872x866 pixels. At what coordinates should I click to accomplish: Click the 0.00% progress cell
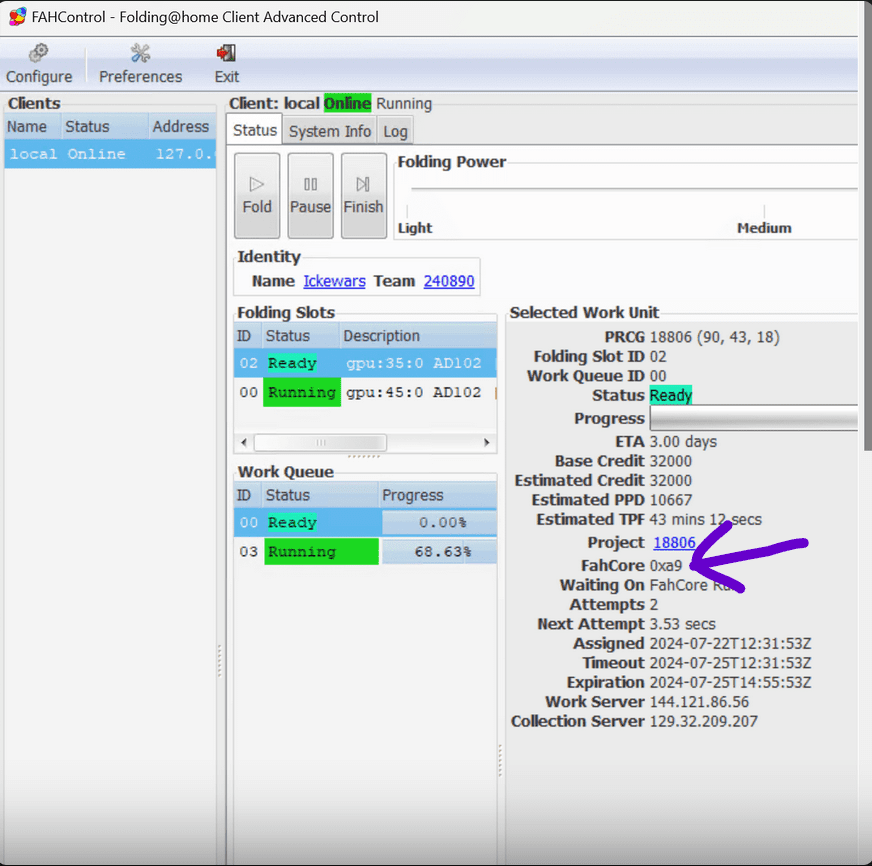439,523
